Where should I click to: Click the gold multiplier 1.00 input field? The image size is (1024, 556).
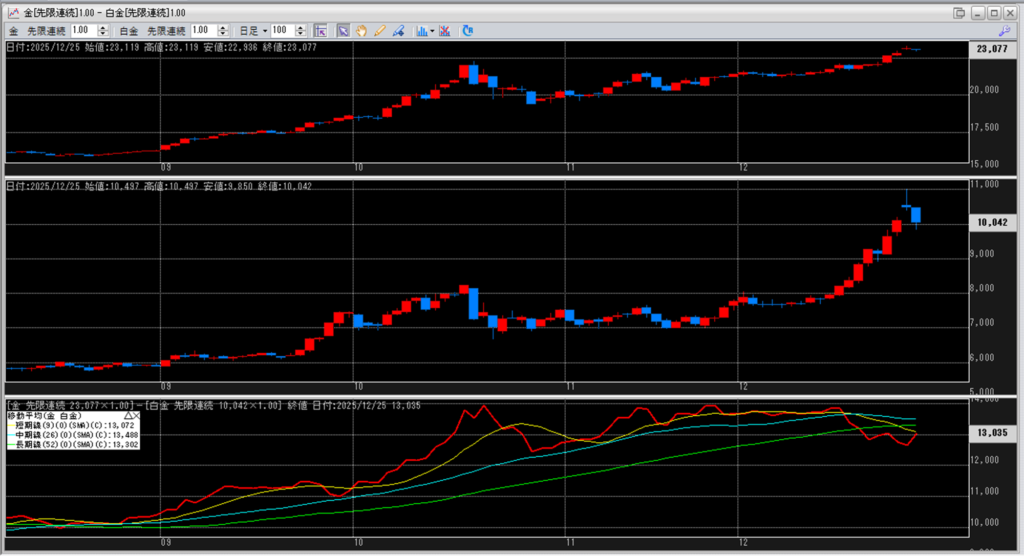click(x=86, y=31)
